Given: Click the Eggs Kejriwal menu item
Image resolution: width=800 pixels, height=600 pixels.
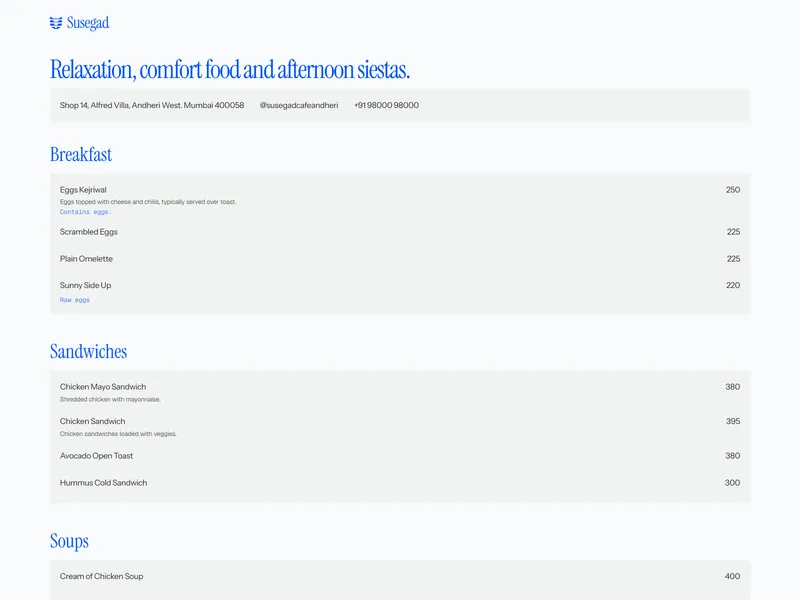Looking at the screenshot, I should 83,190.
